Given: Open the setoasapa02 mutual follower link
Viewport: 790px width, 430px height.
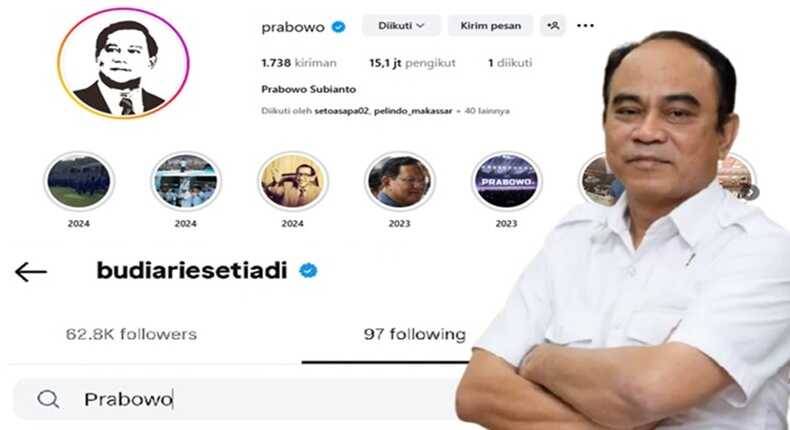Looking at the screenshot, I should point(342,111).
